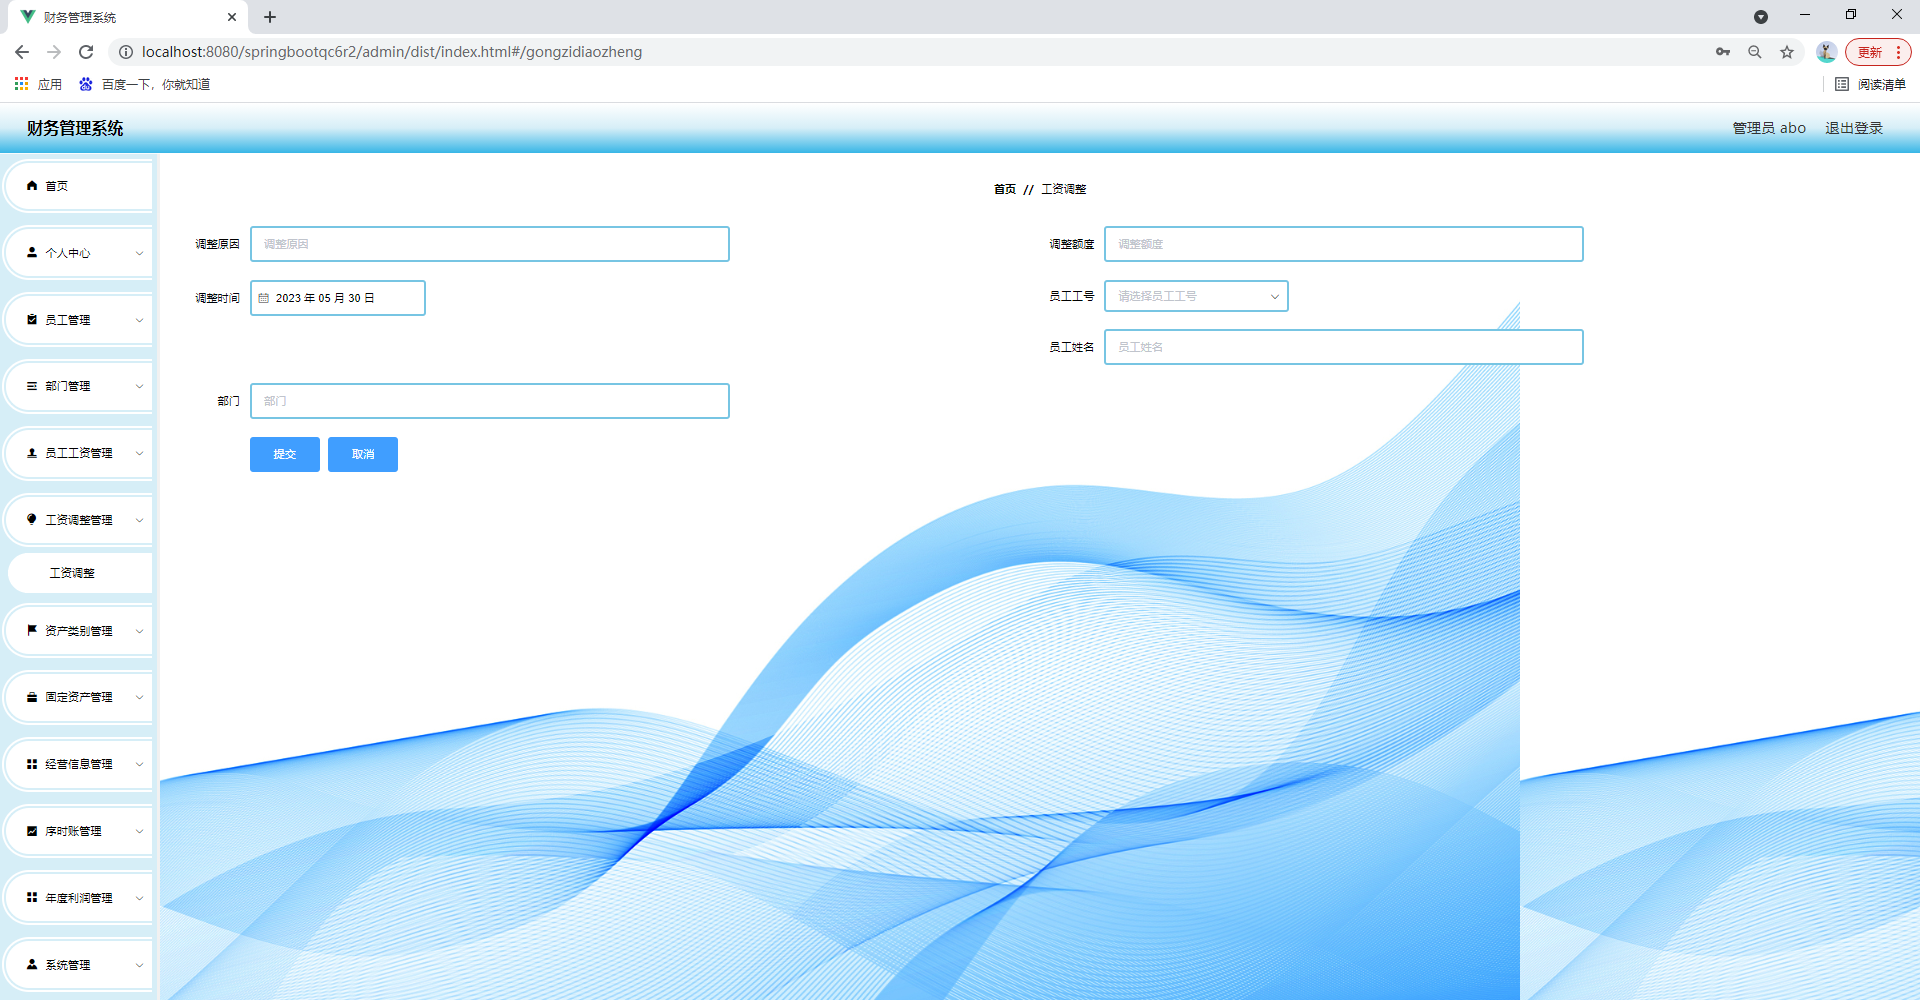Viewport: 1920px width, 1000px height.
Task: Select the 工资调整 submenu item
Action: coord(80,573)
